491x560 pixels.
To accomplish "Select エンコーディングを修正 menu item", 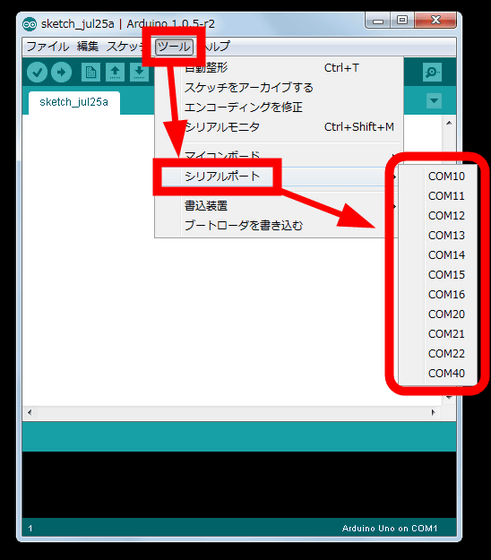I will (x=279, y=107).
